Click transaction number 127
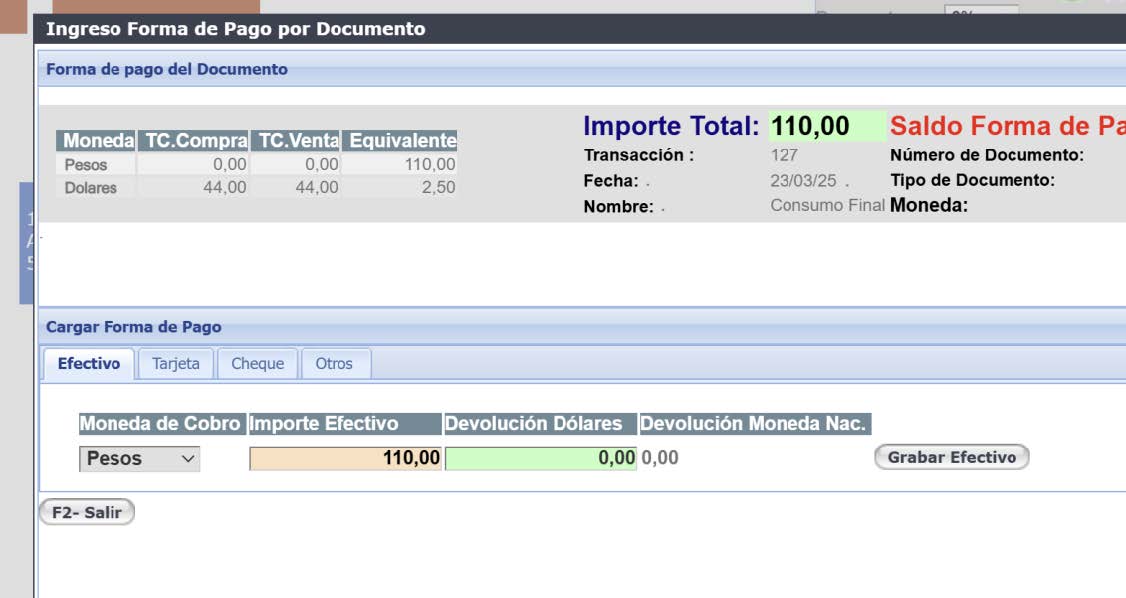The height and width of the screenshot is (598, 1126). tap(784, 156)
